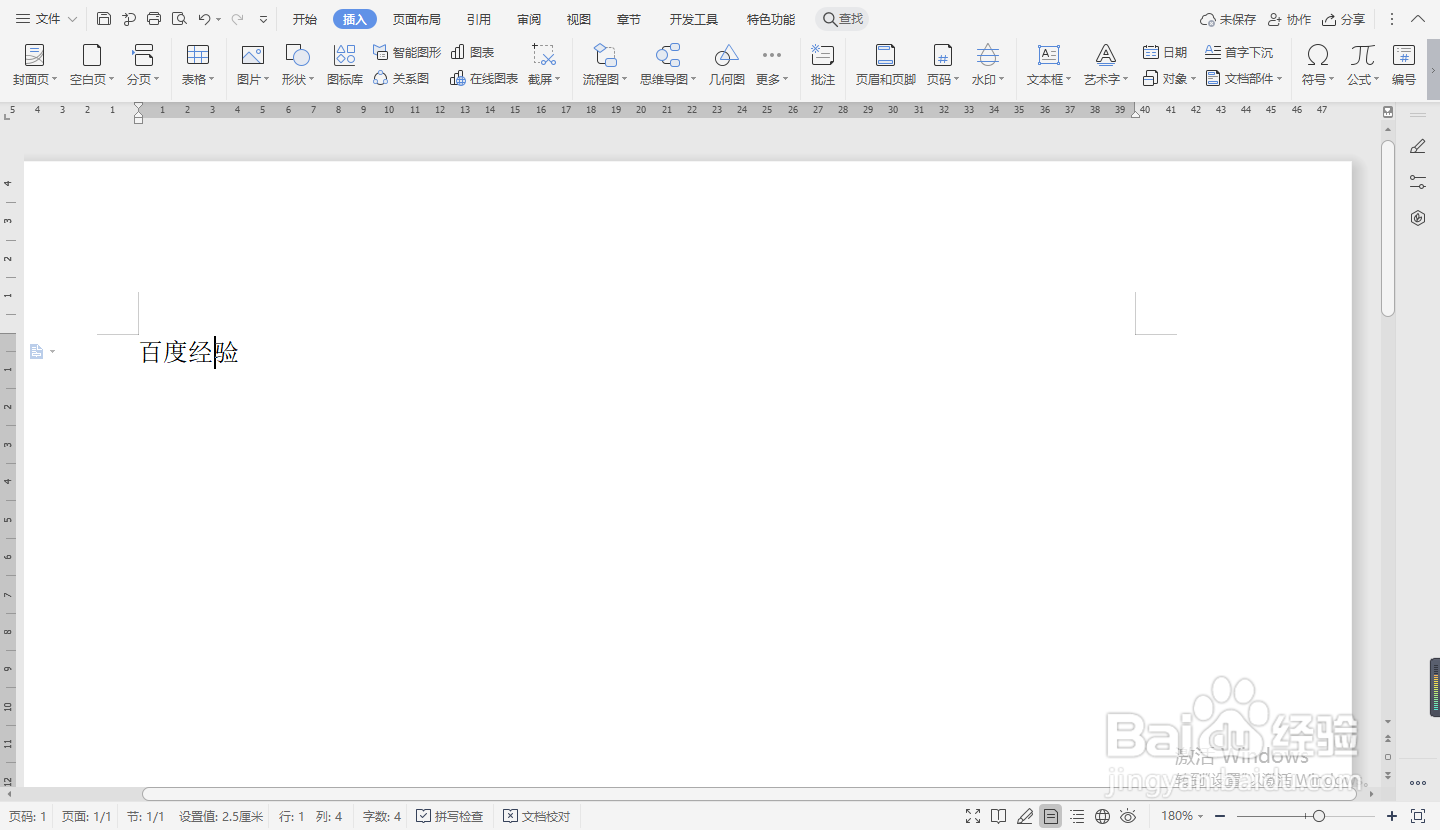Toggle spell check (拼写检查) in status bar
The image size is (1440, 830).
pyautogui.click(x=450, y=817)
